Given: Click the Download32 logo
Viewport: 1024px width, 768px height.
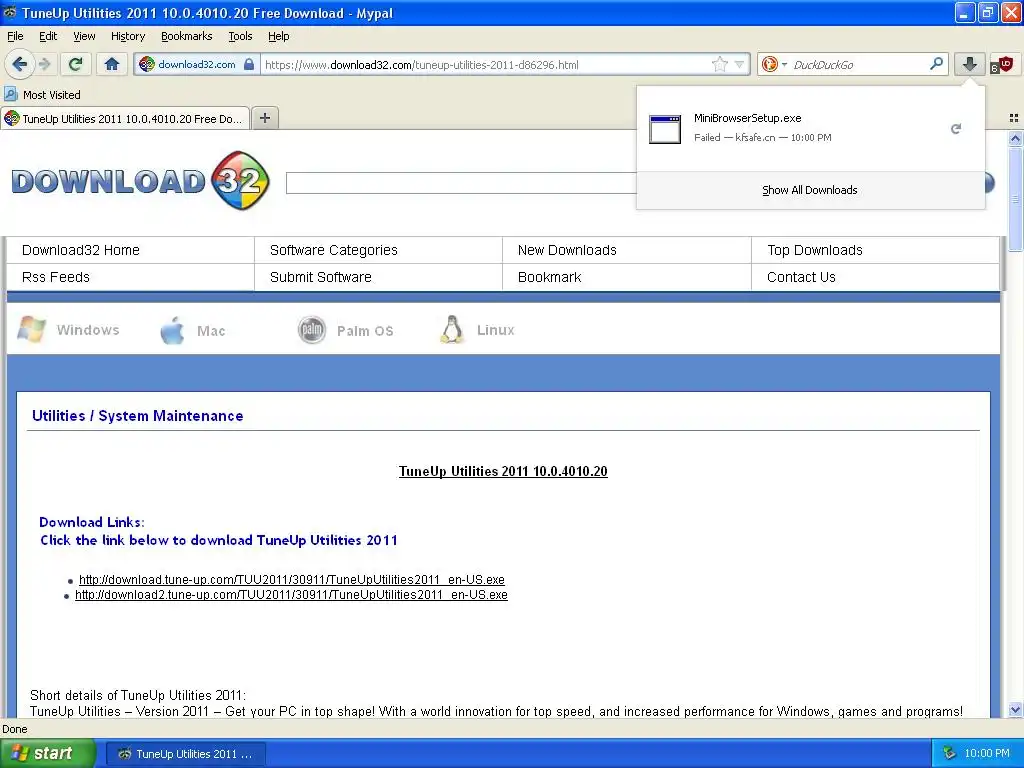Looking at the screenshot, I should pos(140,180).
